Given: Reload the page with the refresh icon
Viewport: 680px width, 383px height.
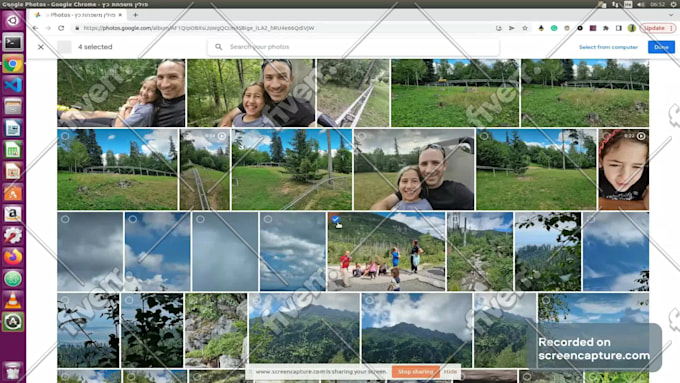Looking at the screenshot, I should (61, 28).
